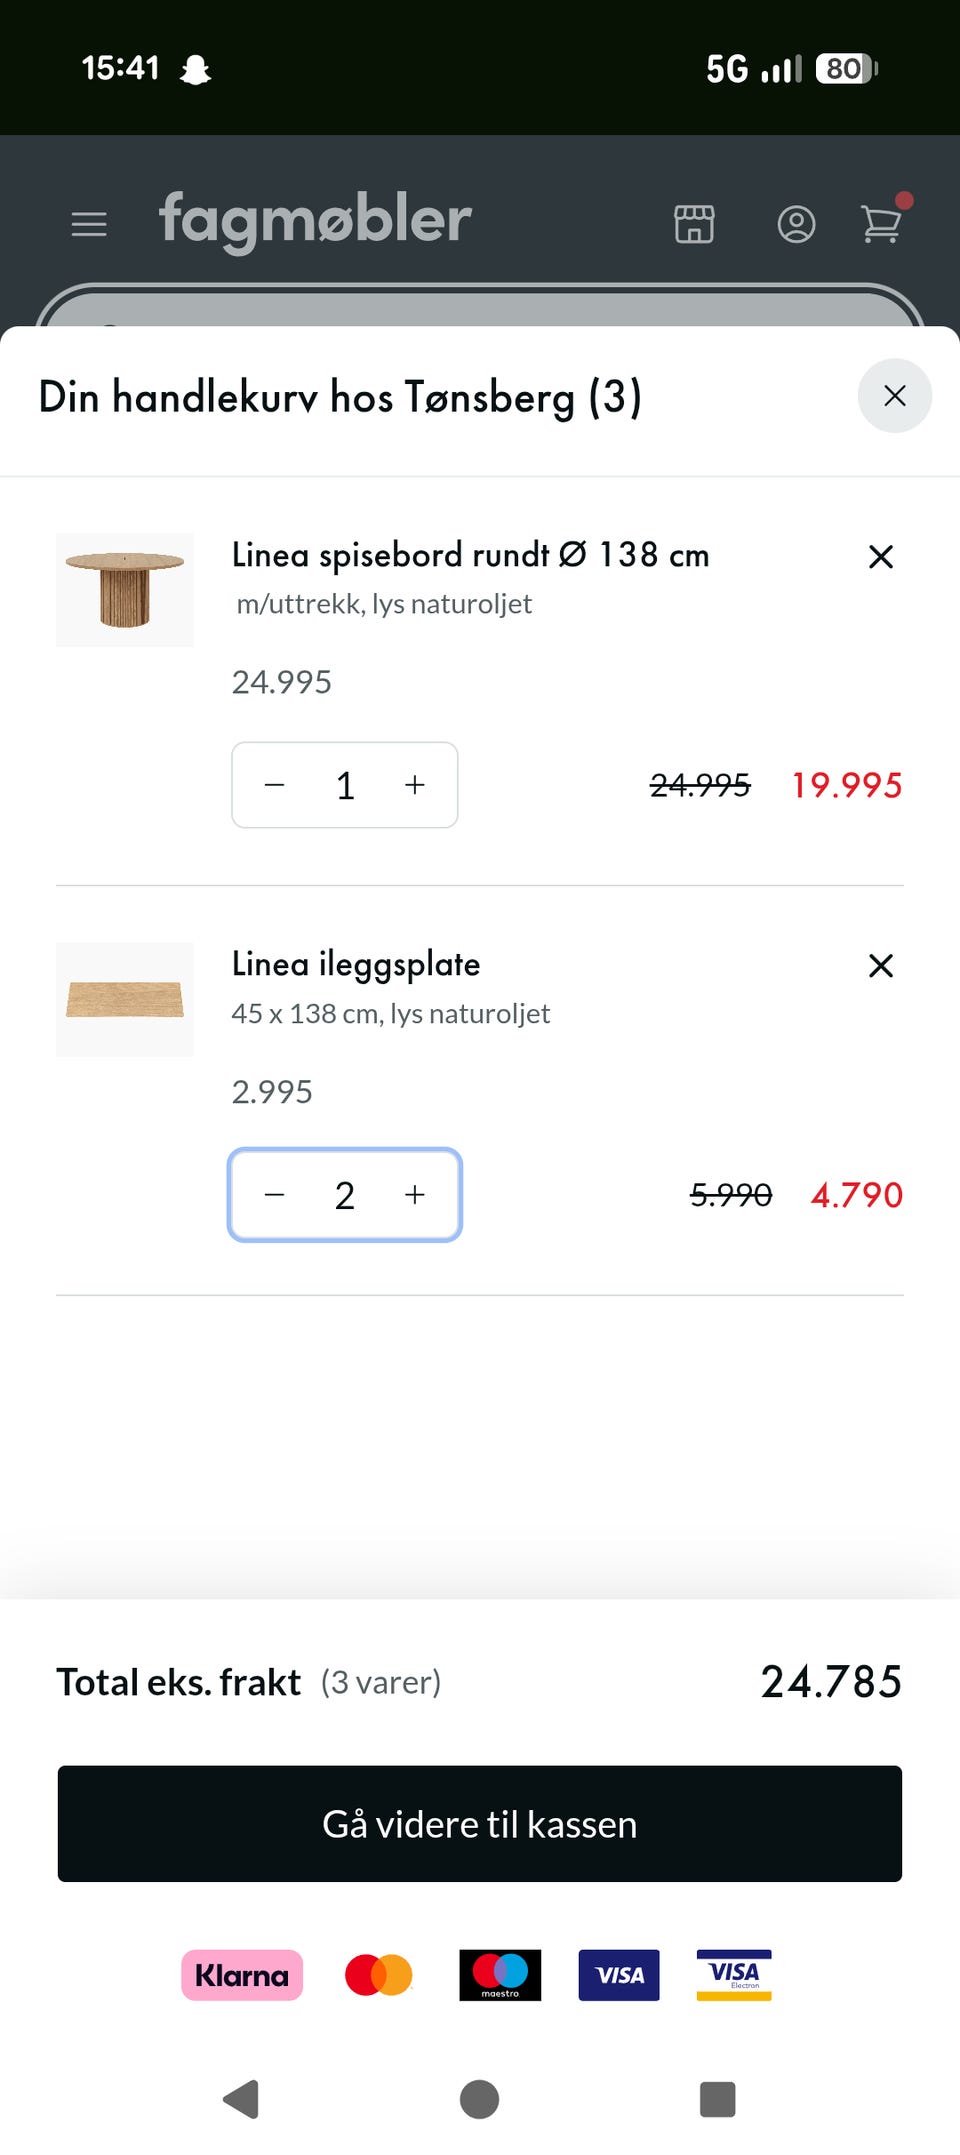View the round table thumbnail

point(125,590)
